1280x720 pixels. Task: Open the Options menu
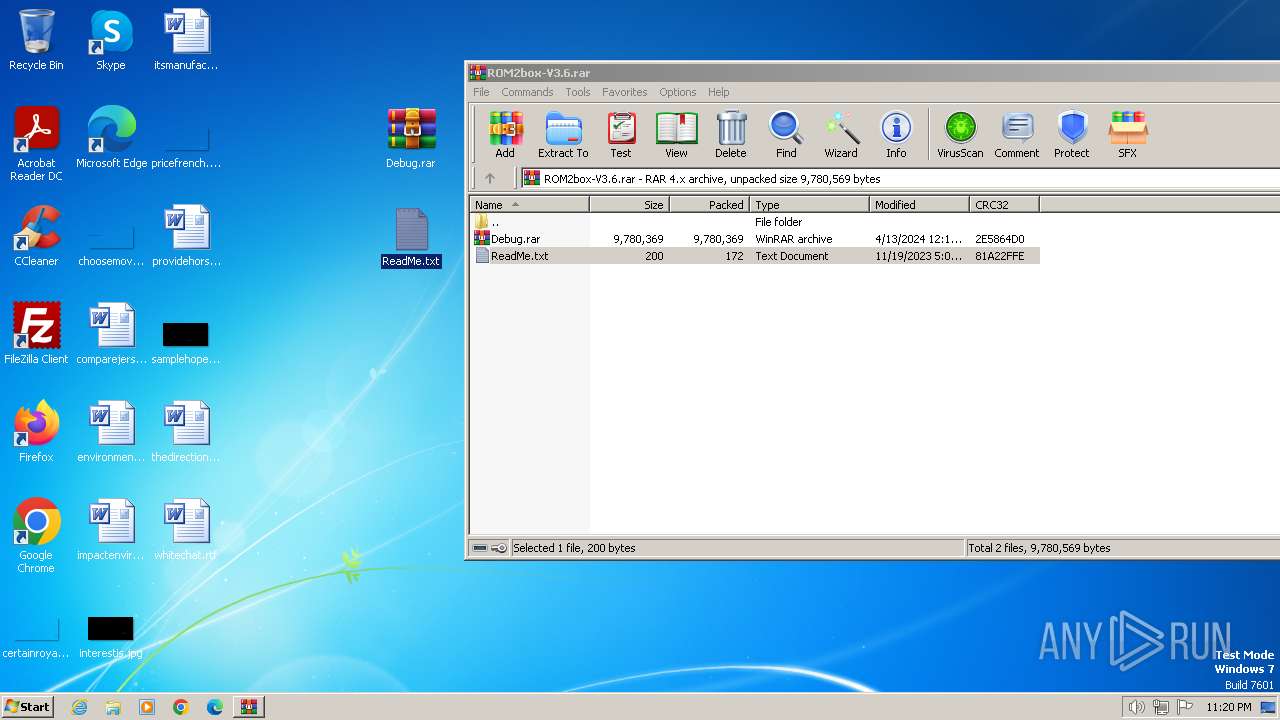pyautogui.click(x=677, y=92)
